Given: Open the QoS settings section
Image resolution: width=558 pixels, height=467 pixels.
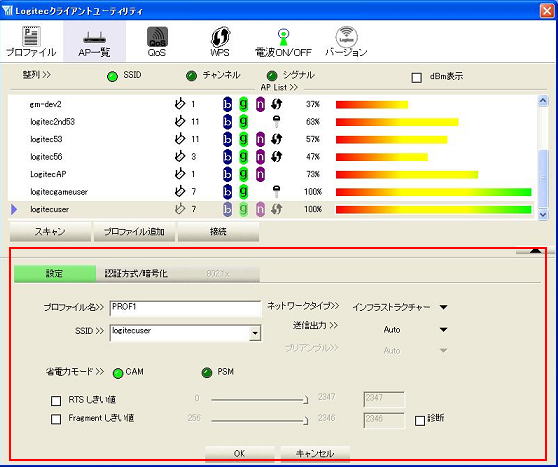Looking at the screenshot, I should 157,41.
